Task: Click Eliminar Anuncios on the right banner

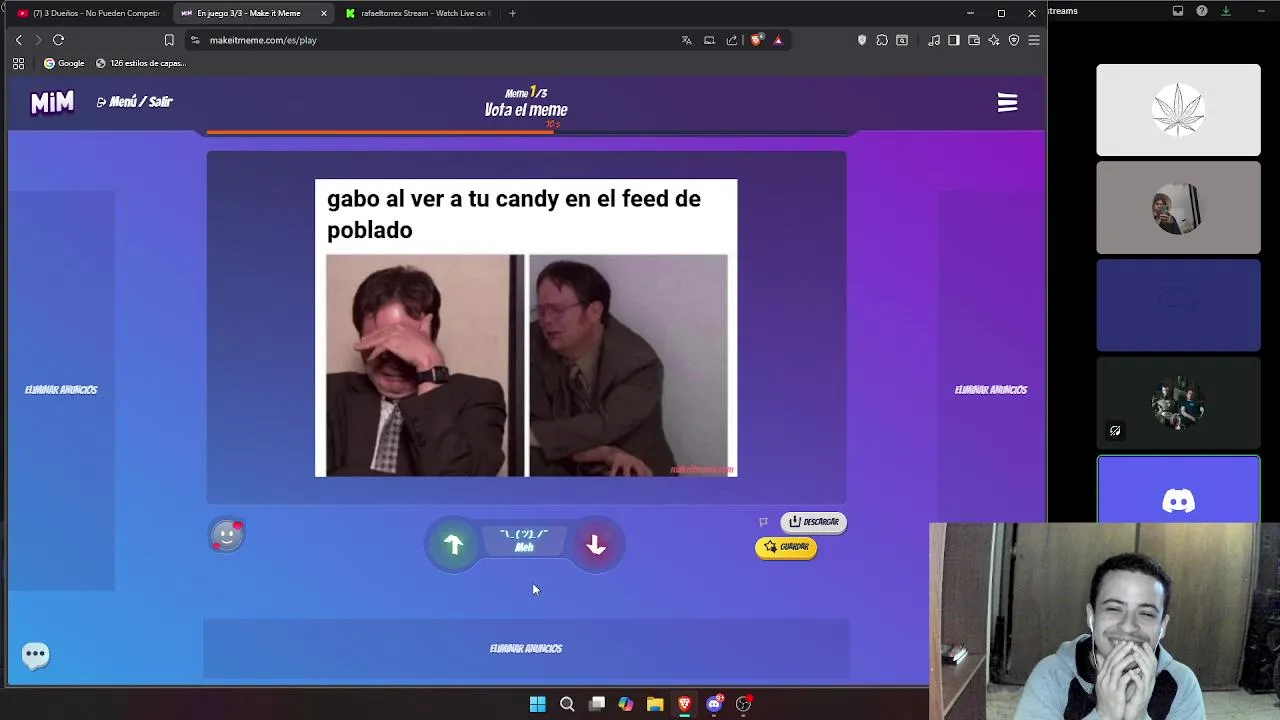Action: (991, 390)
